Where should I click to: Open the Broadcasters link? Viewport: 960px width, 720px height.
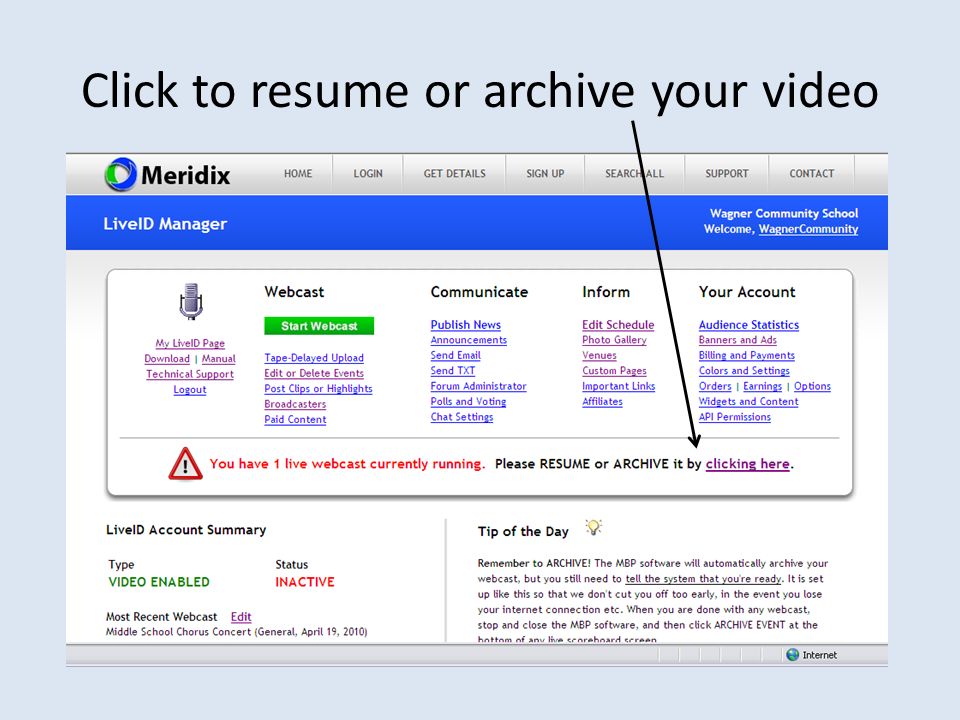point(295,404)
